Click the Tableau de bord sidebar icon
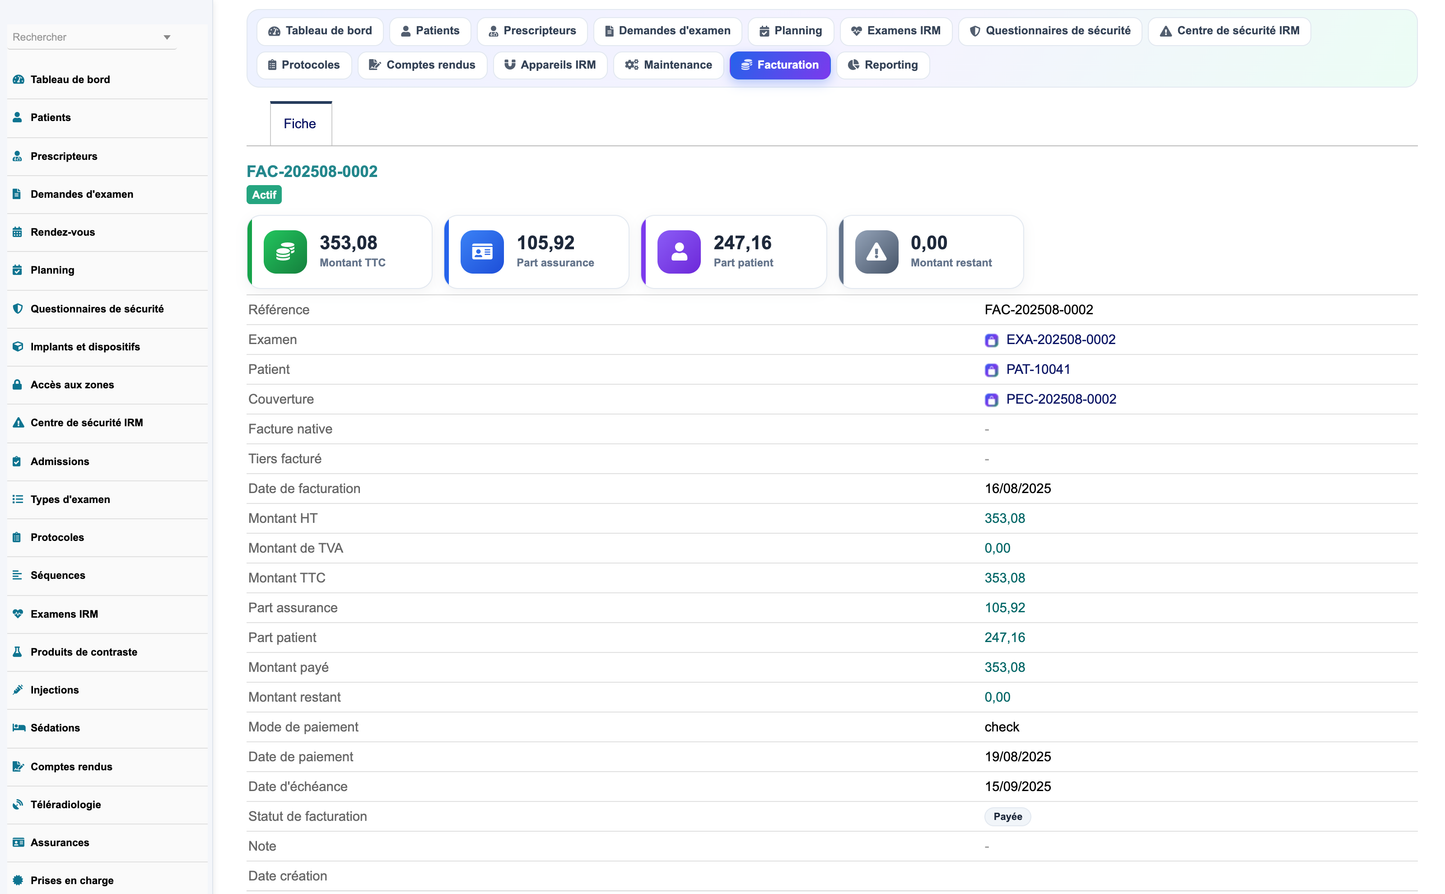The width and height of the screenshot is (1445, 894). coord(18,80)
